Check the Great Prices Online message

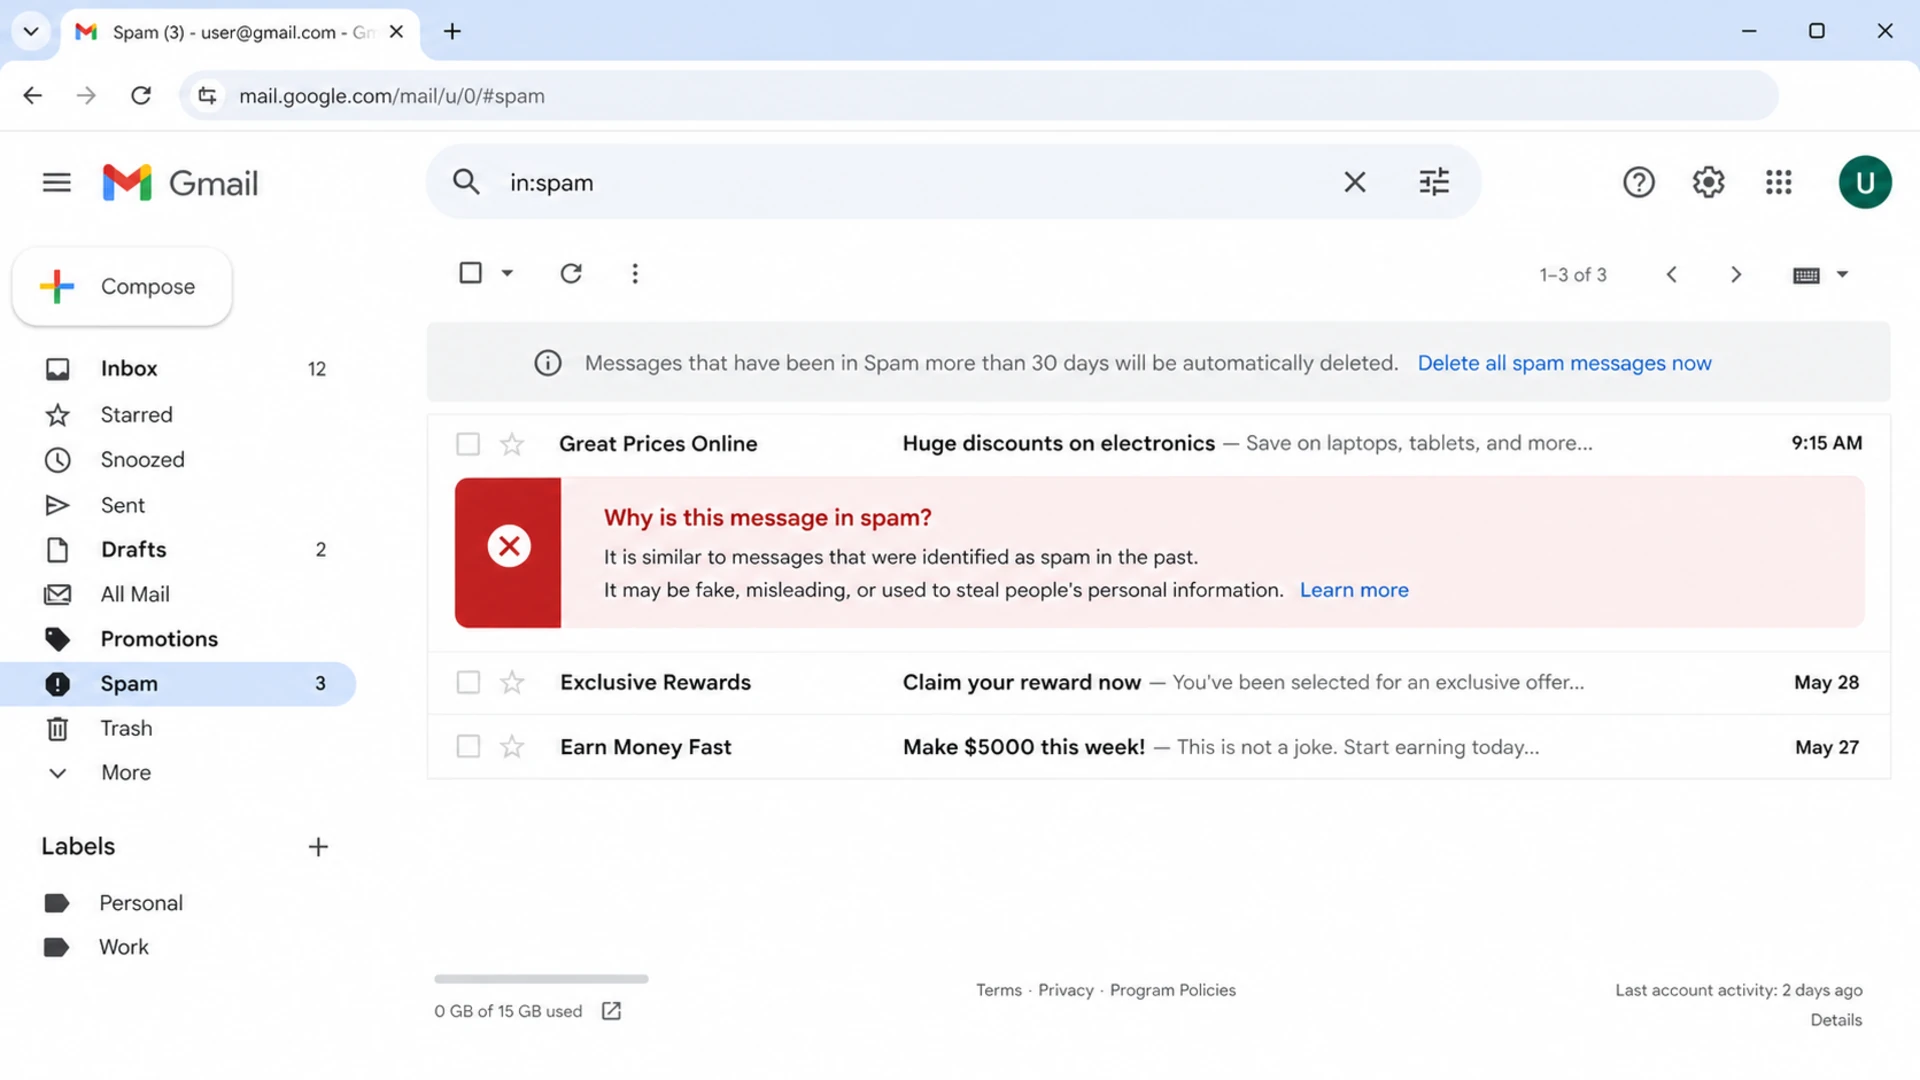coord(468,444)
